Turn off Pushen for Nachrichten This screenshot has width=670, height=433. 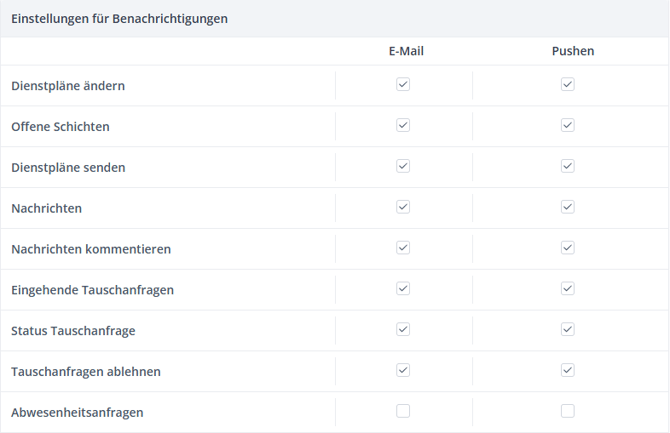(567, 207)
